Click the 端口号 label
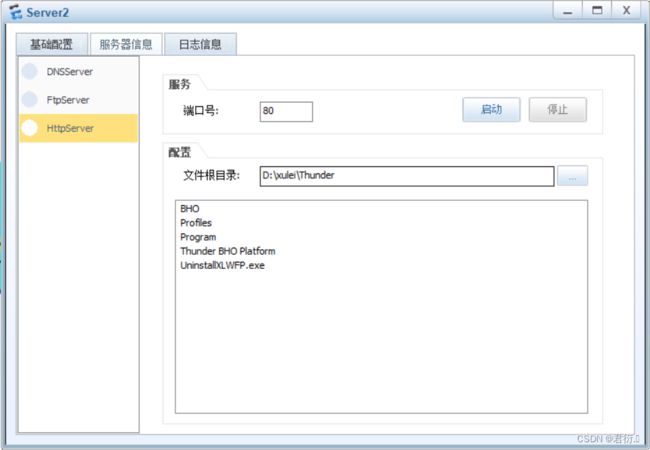This screenshot has width=650, height=450. point(201,111)
